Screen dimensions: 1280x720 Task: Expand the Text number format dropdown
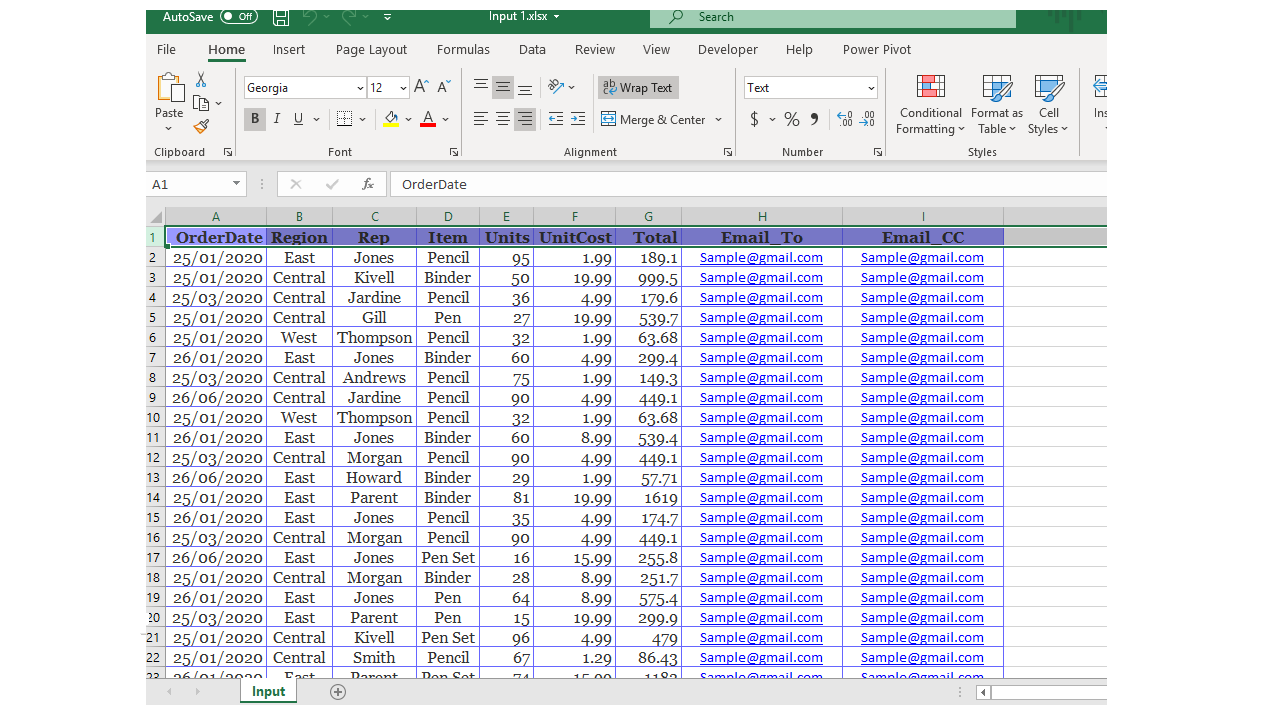click(870, 88)
